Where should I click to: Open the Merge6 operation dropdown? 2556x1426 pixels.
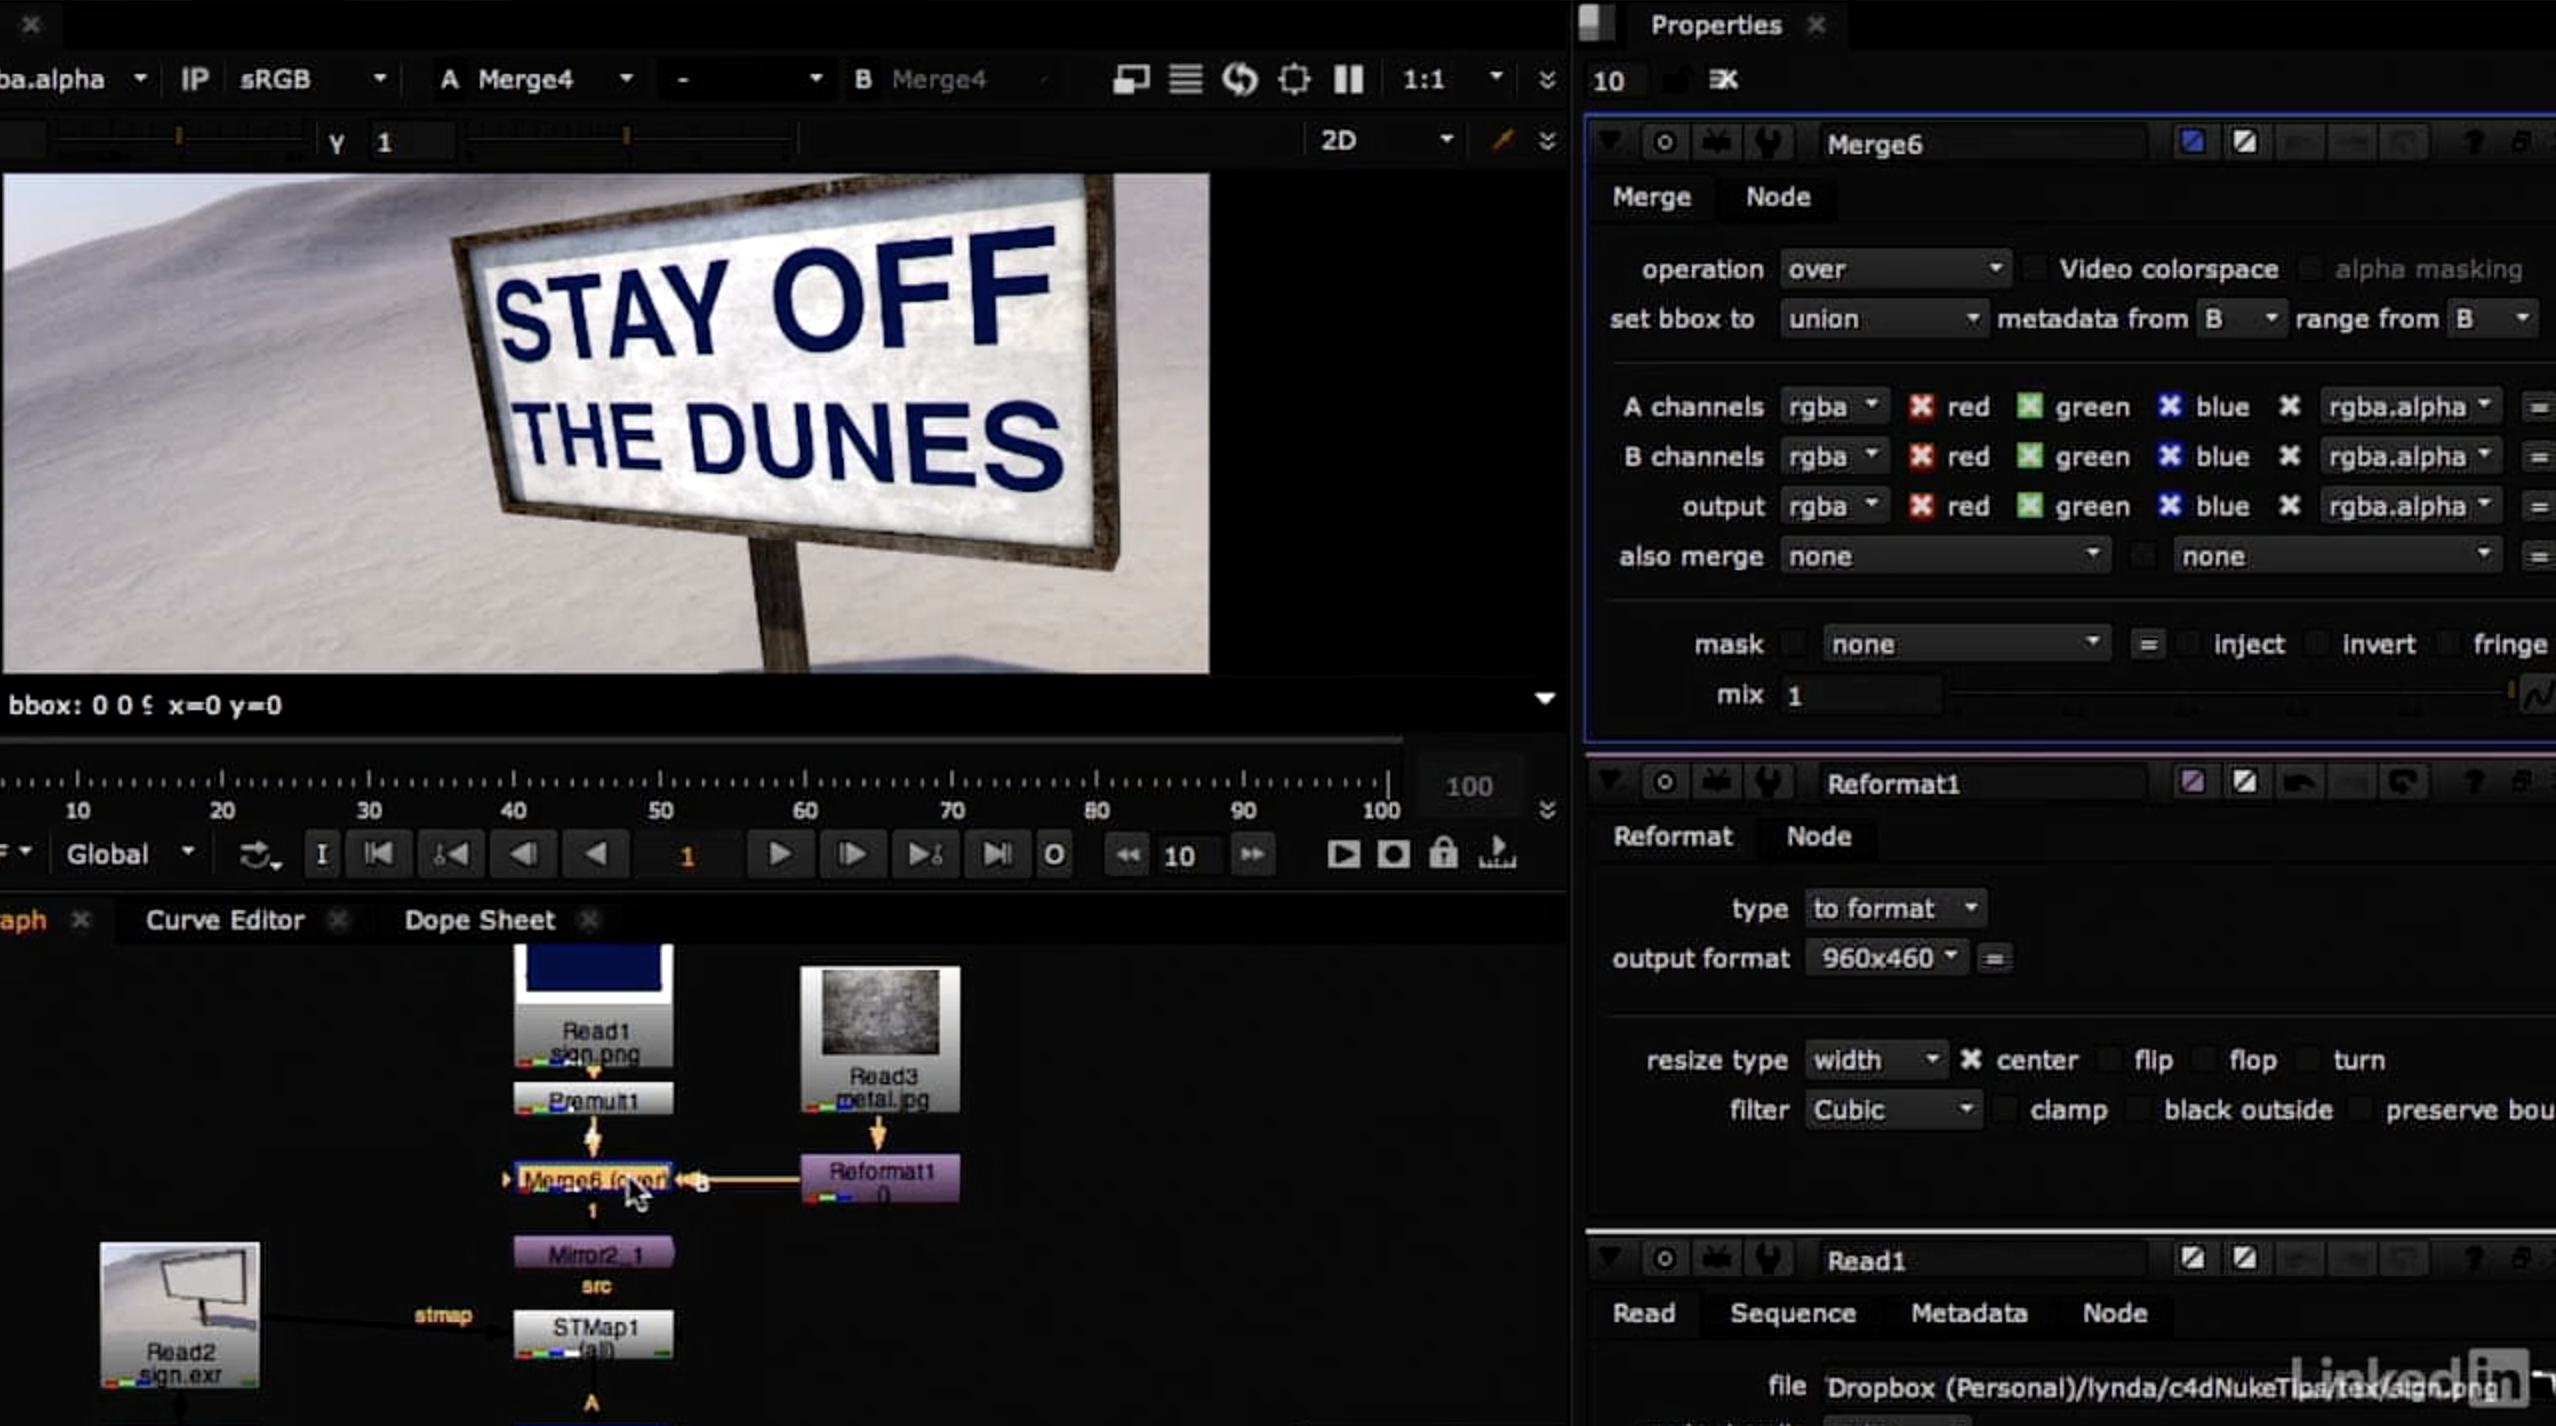pyautogui.click(x=1895, y=269)
